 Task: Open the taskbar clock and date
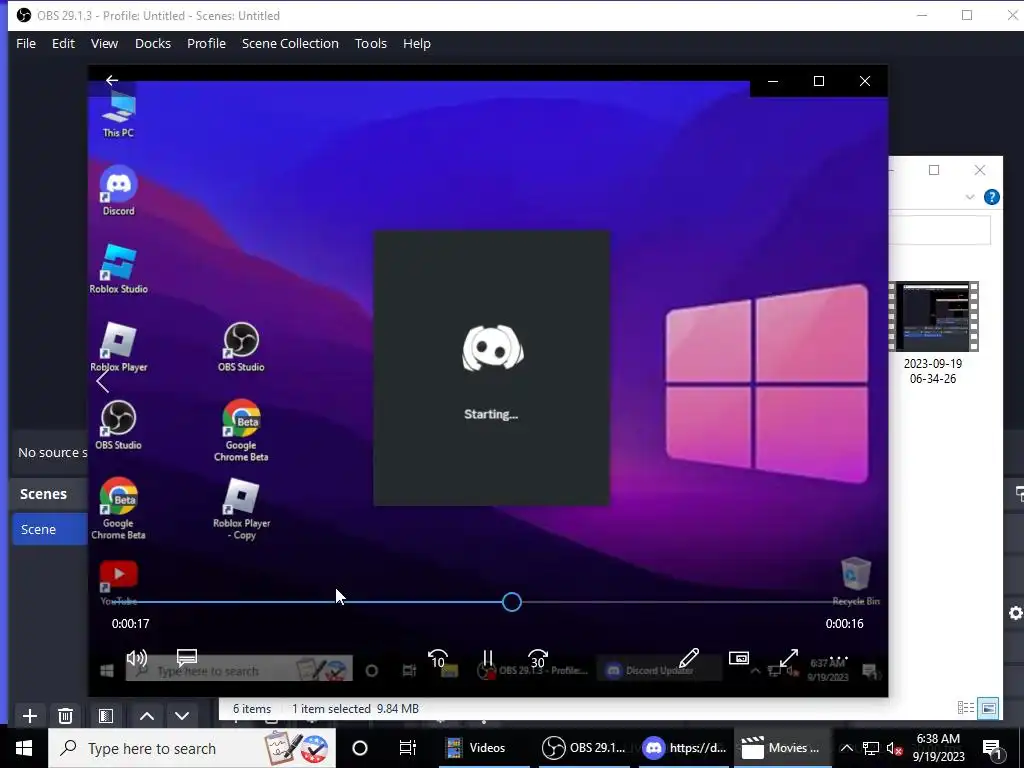click(938, 748)
